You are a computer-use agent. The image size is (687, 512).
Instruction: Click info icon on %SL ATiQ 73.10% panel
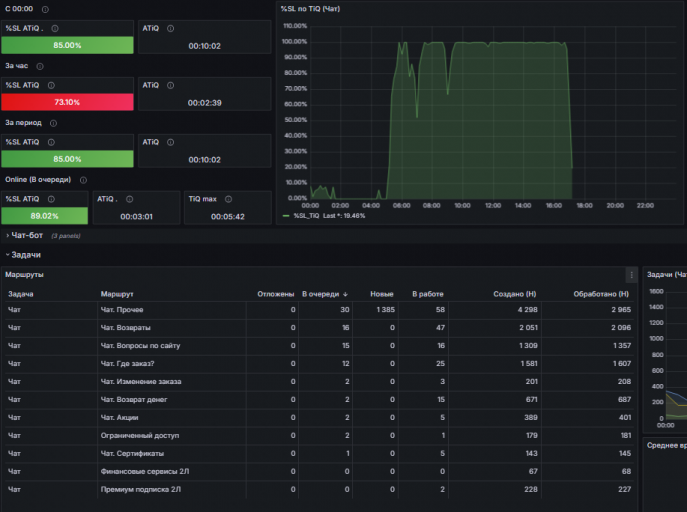51,85
